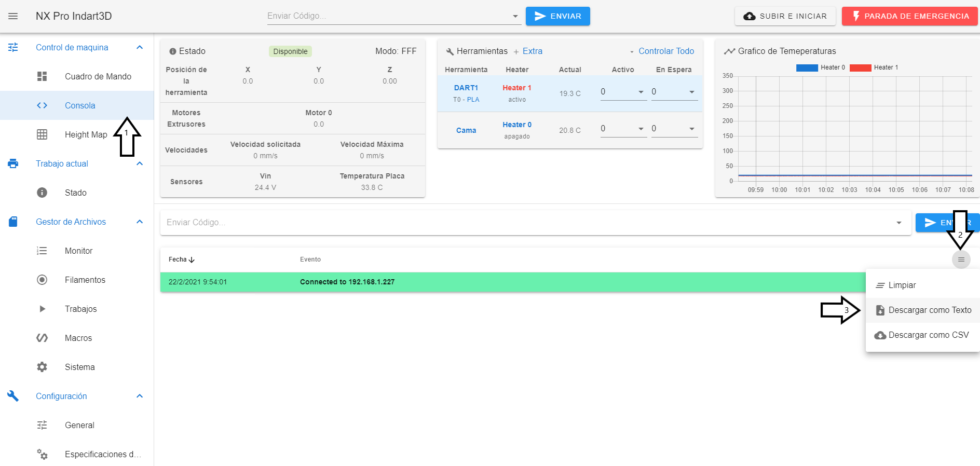Image resolution: width=980 pixels, height=466 pixels.
Task: Collapse the Trabajo actual section
Action: point(140,164)
